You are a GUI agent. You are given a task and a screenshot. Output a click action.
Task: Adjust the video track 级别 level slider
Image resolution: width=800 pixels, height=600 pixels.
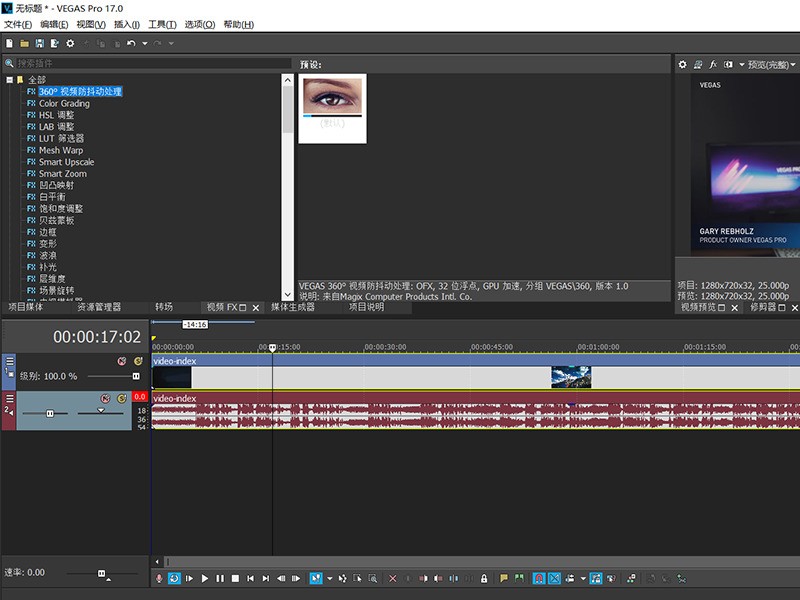coord(136,376)
